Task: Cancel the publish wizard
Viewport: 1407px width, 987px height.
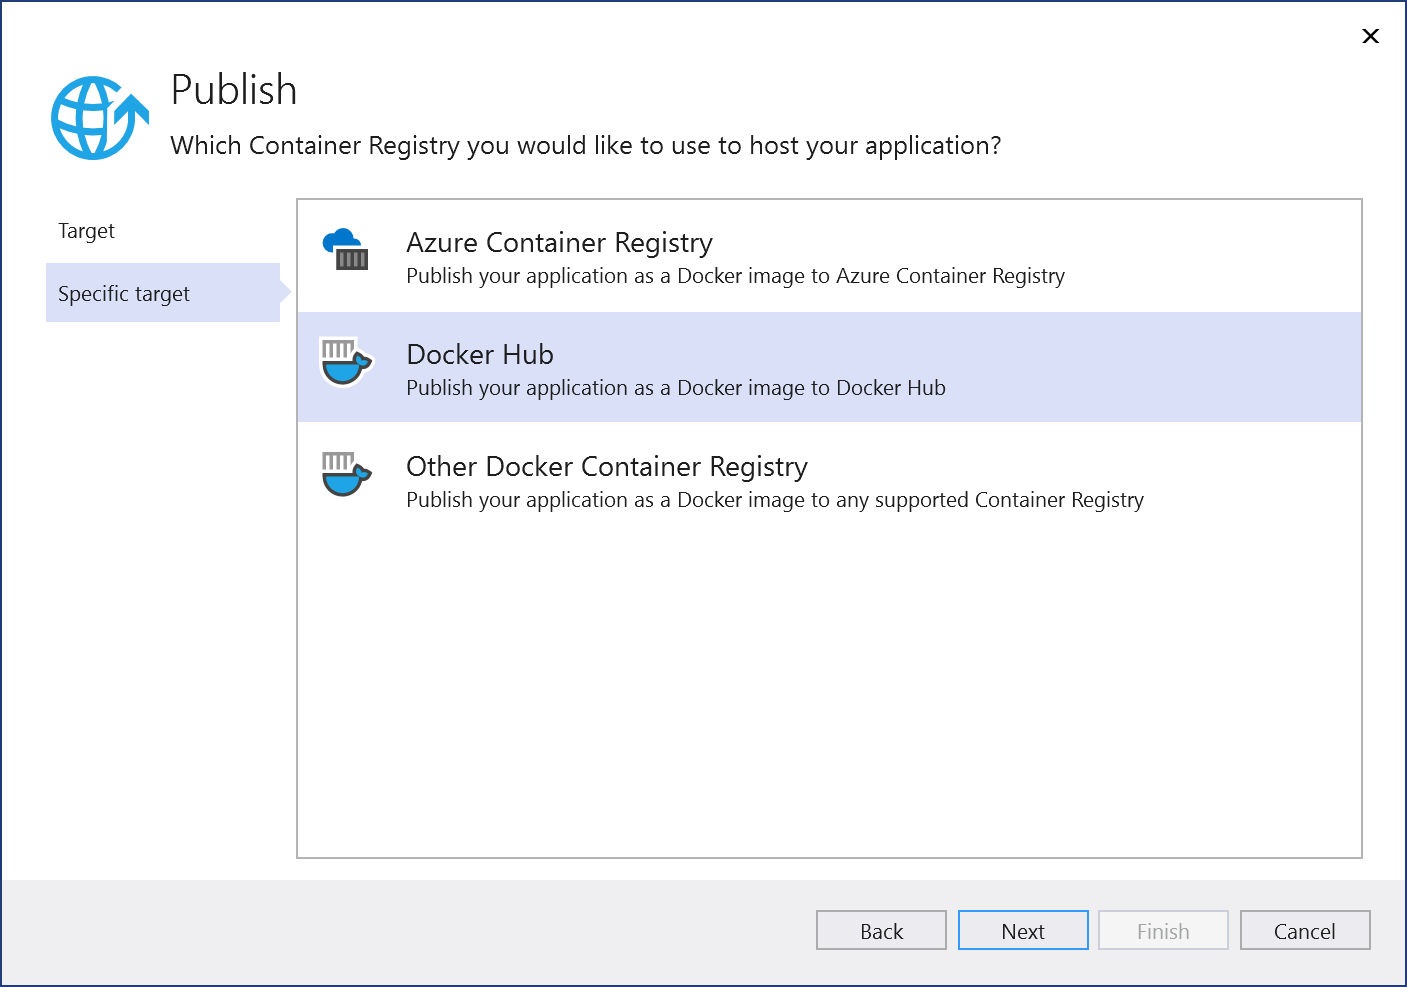Action: (1304, 930)
